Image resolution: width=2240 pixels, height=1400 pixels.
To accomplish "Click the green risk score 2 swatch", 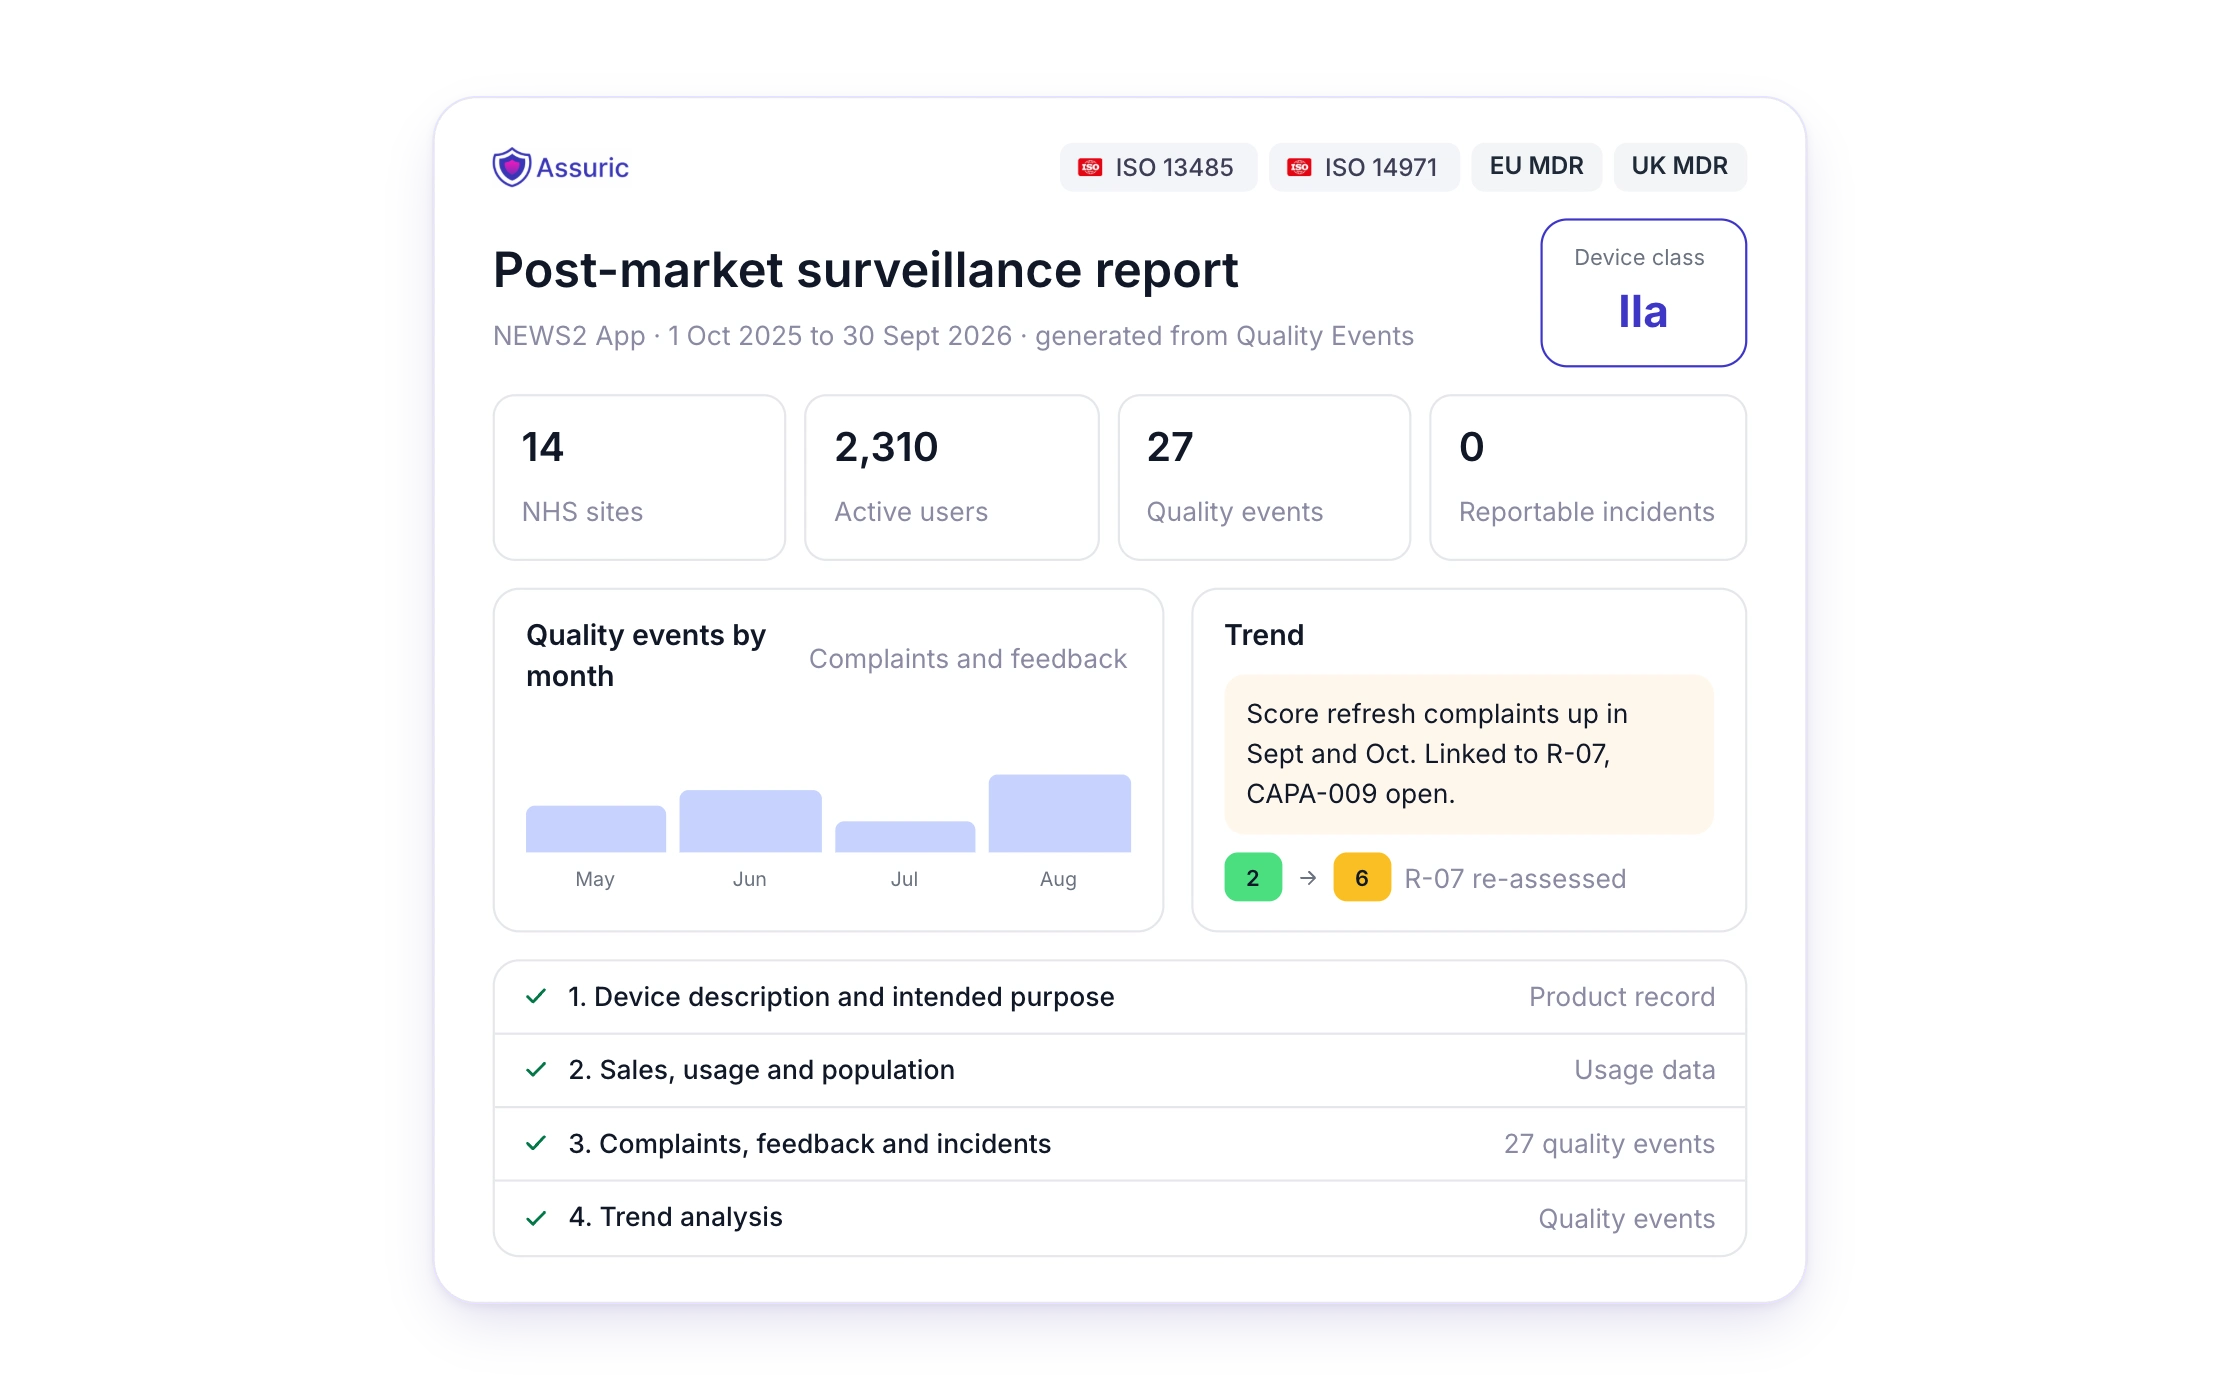I will [x=1253, y=877].
